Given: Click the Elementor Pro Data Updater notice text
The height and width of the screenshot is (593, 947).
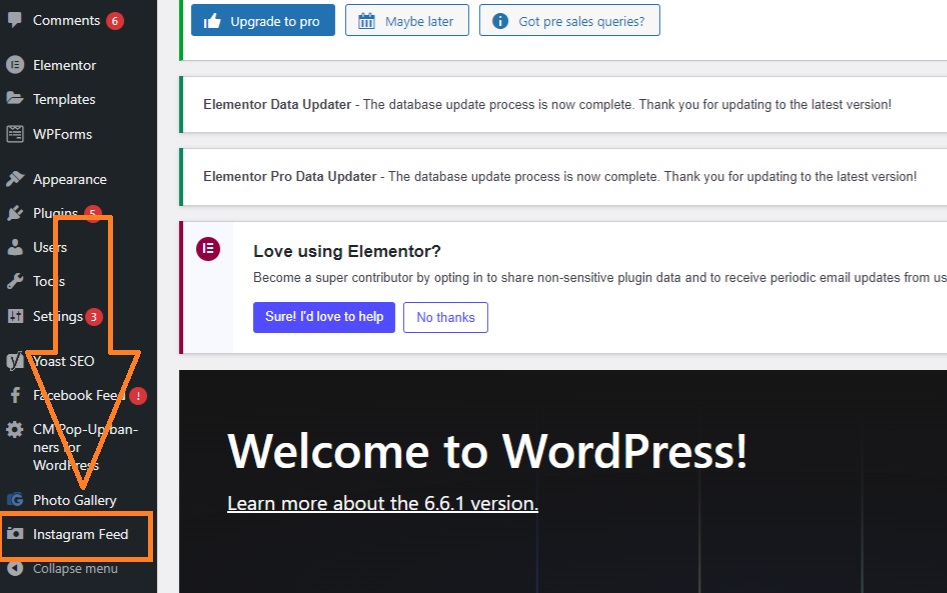Looking at the screenshot, I should 560,176.
